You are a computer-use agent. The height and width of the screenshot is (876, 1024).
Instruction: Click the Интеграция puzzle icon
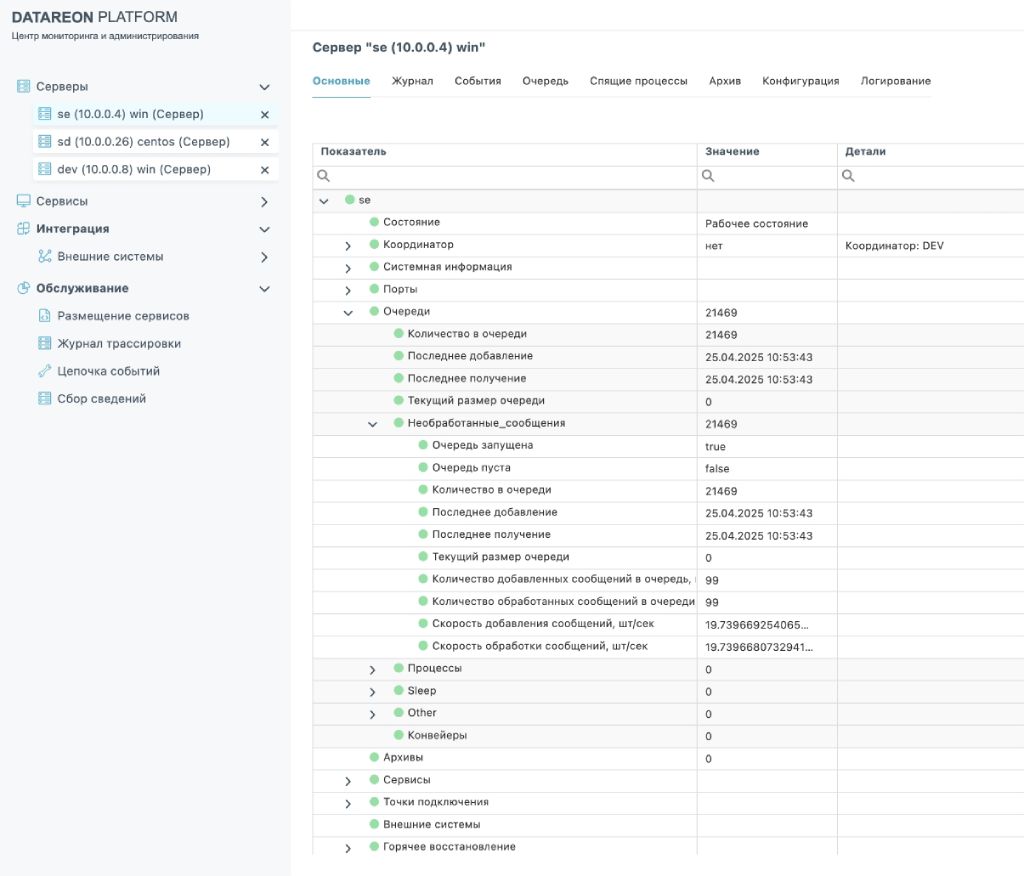pos(24,229)
